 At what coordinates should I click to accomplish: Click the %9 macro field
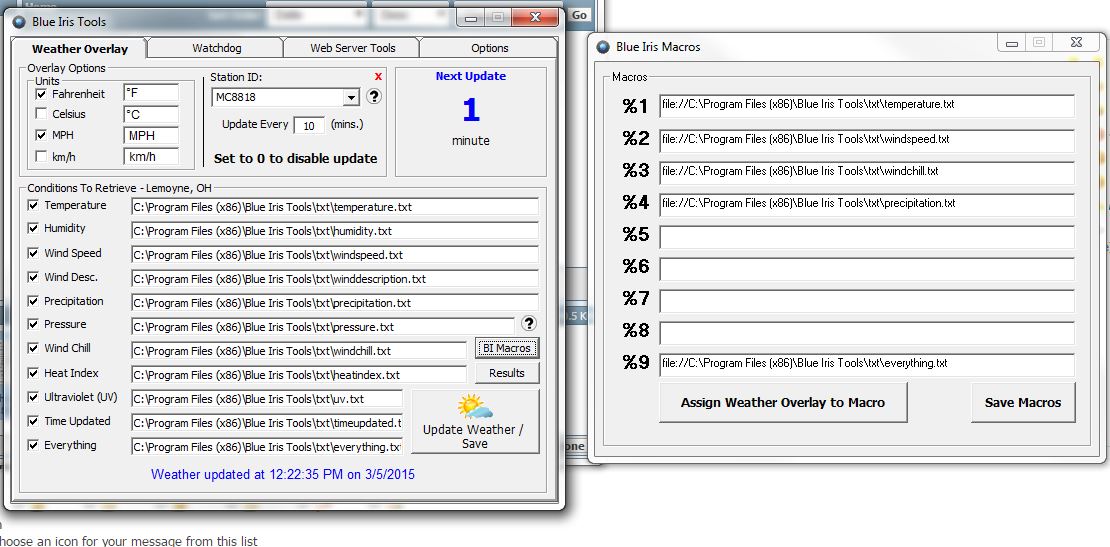pyautogui.click(x=867, y=364)
